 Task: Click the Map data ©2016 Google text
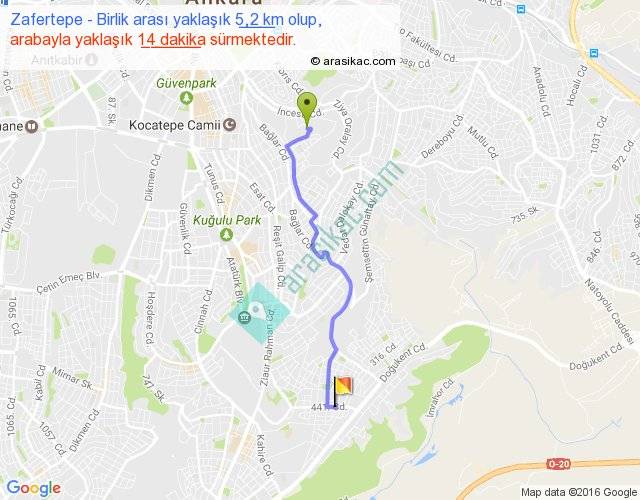pyautogui.click(x=579, y=492)
